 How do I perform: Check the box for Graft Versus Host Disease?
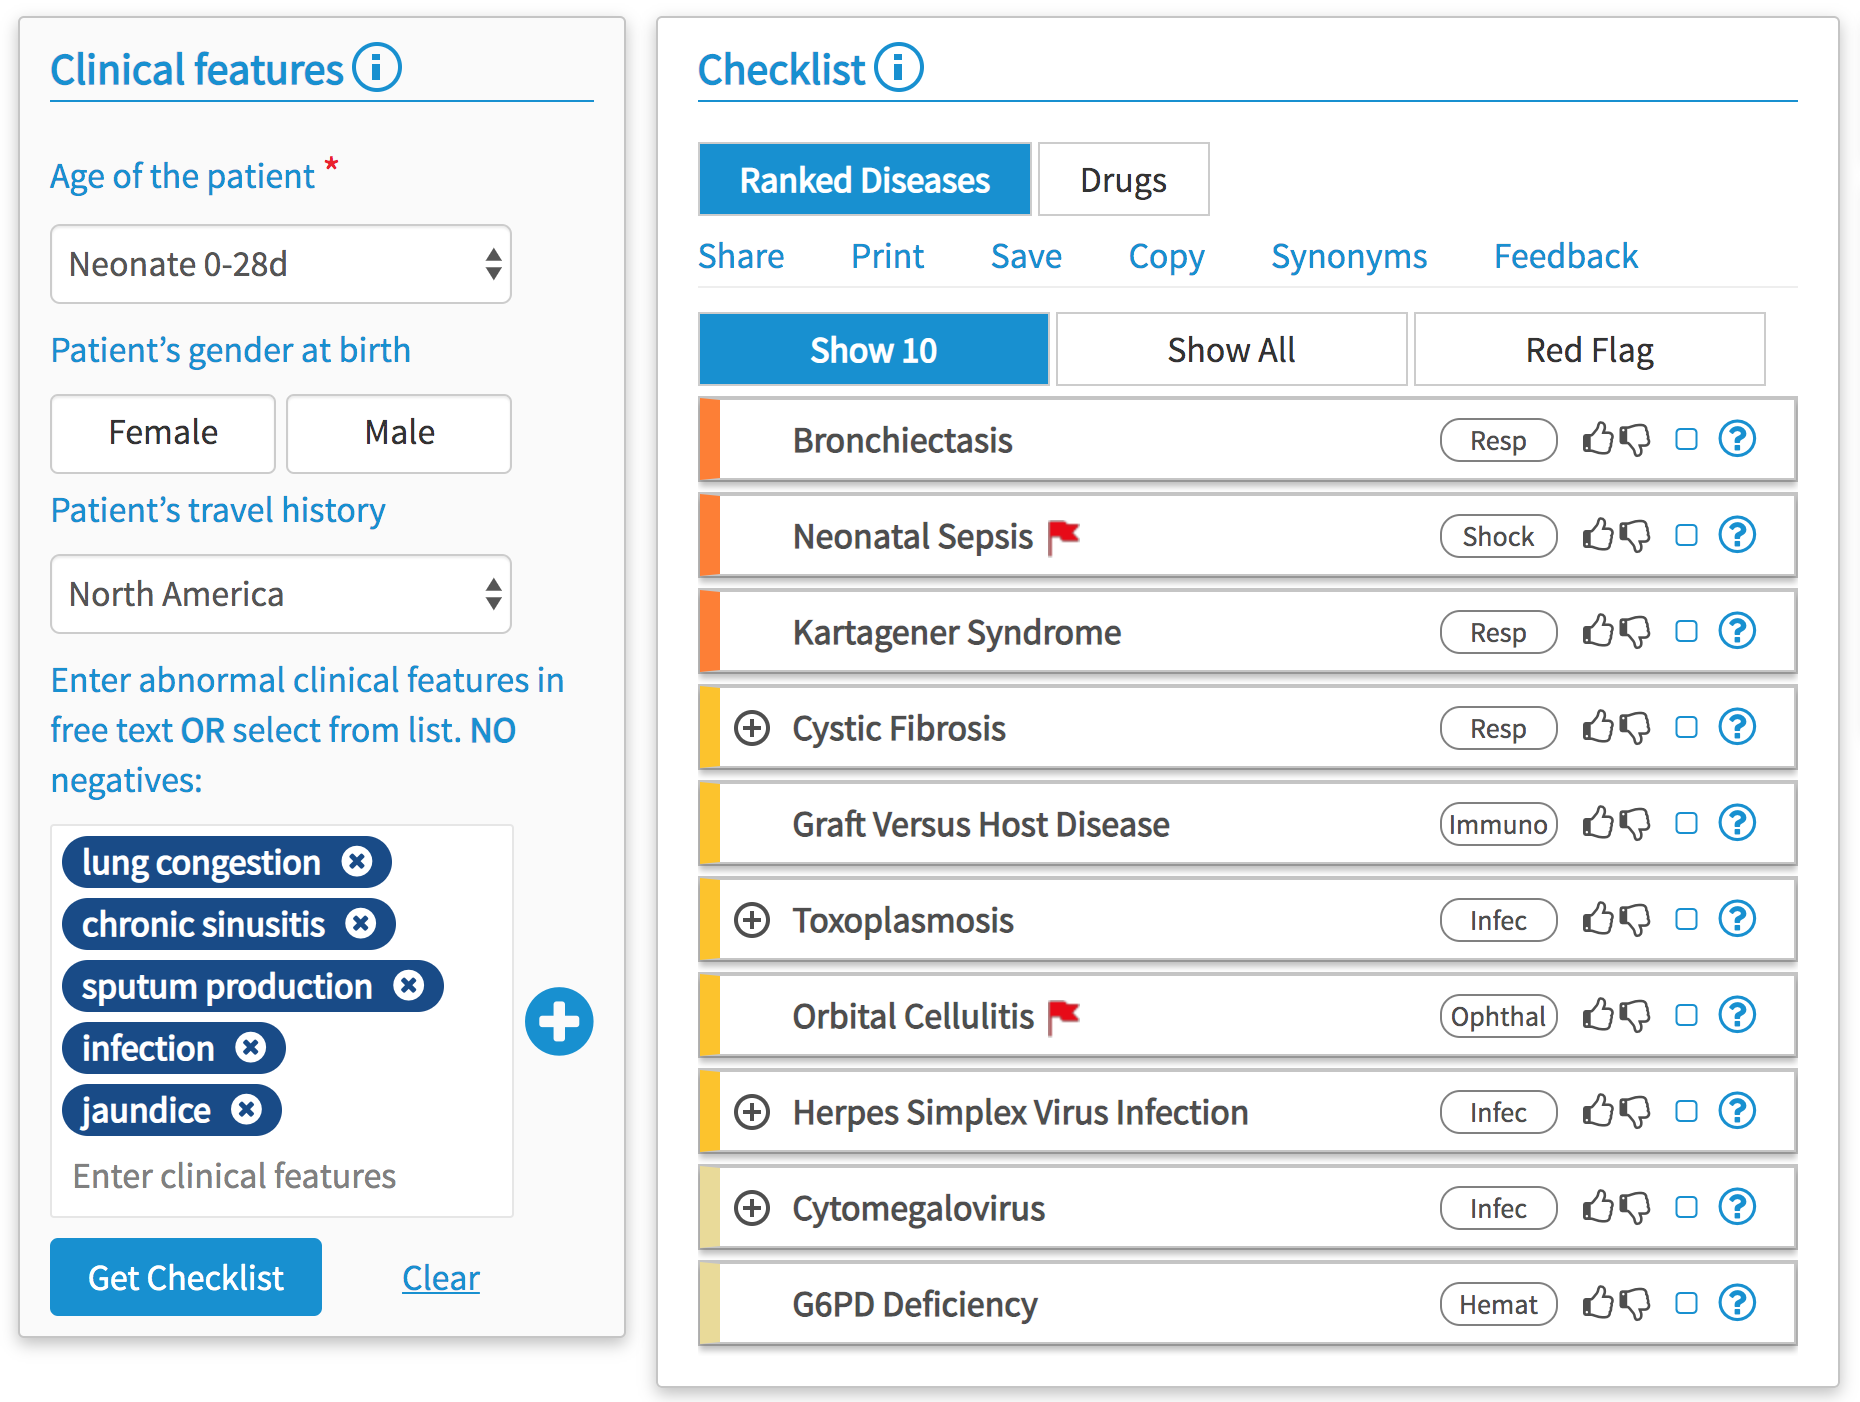click(x=1686, y=823)
